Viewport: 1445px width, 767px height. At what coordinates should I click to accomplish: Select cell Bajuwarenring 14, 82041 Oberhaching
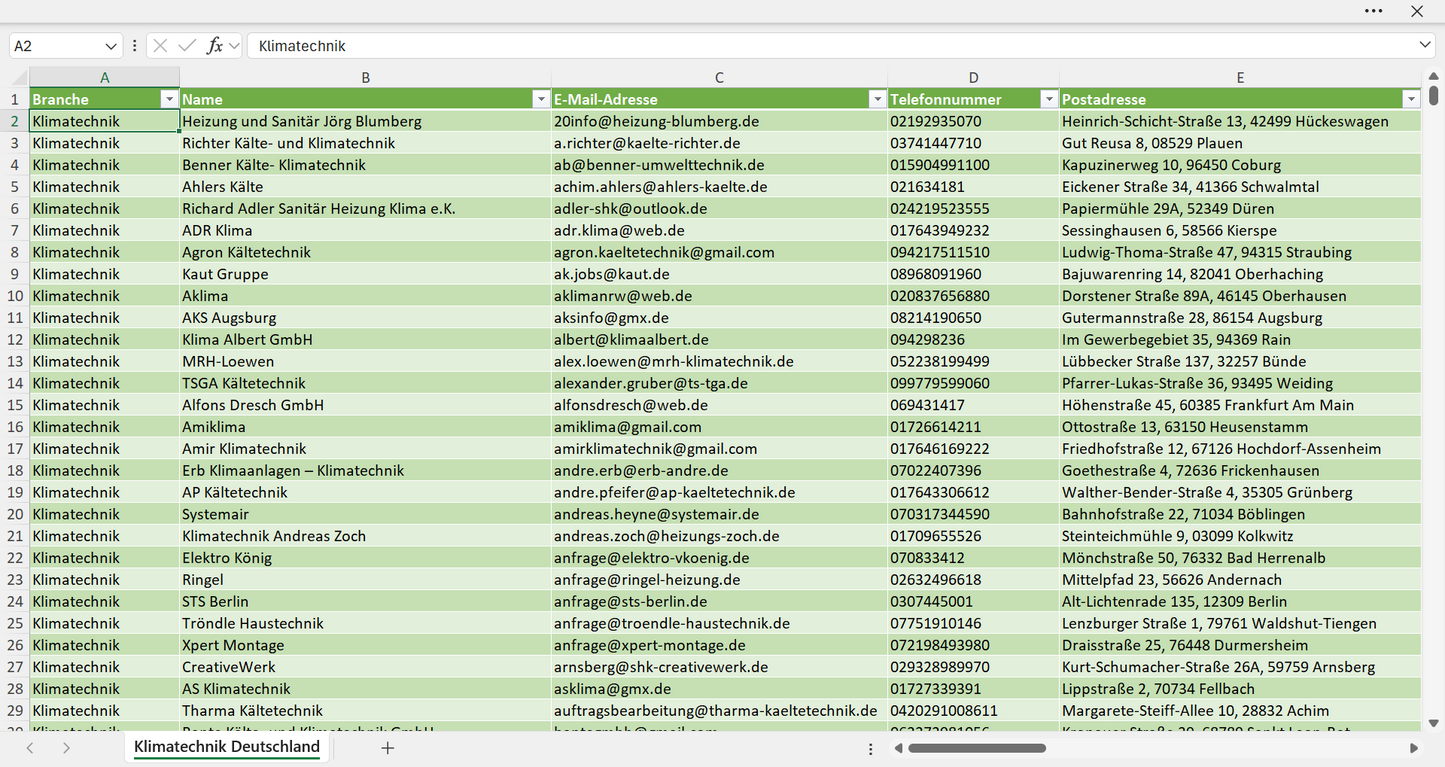pos(1240,274)
